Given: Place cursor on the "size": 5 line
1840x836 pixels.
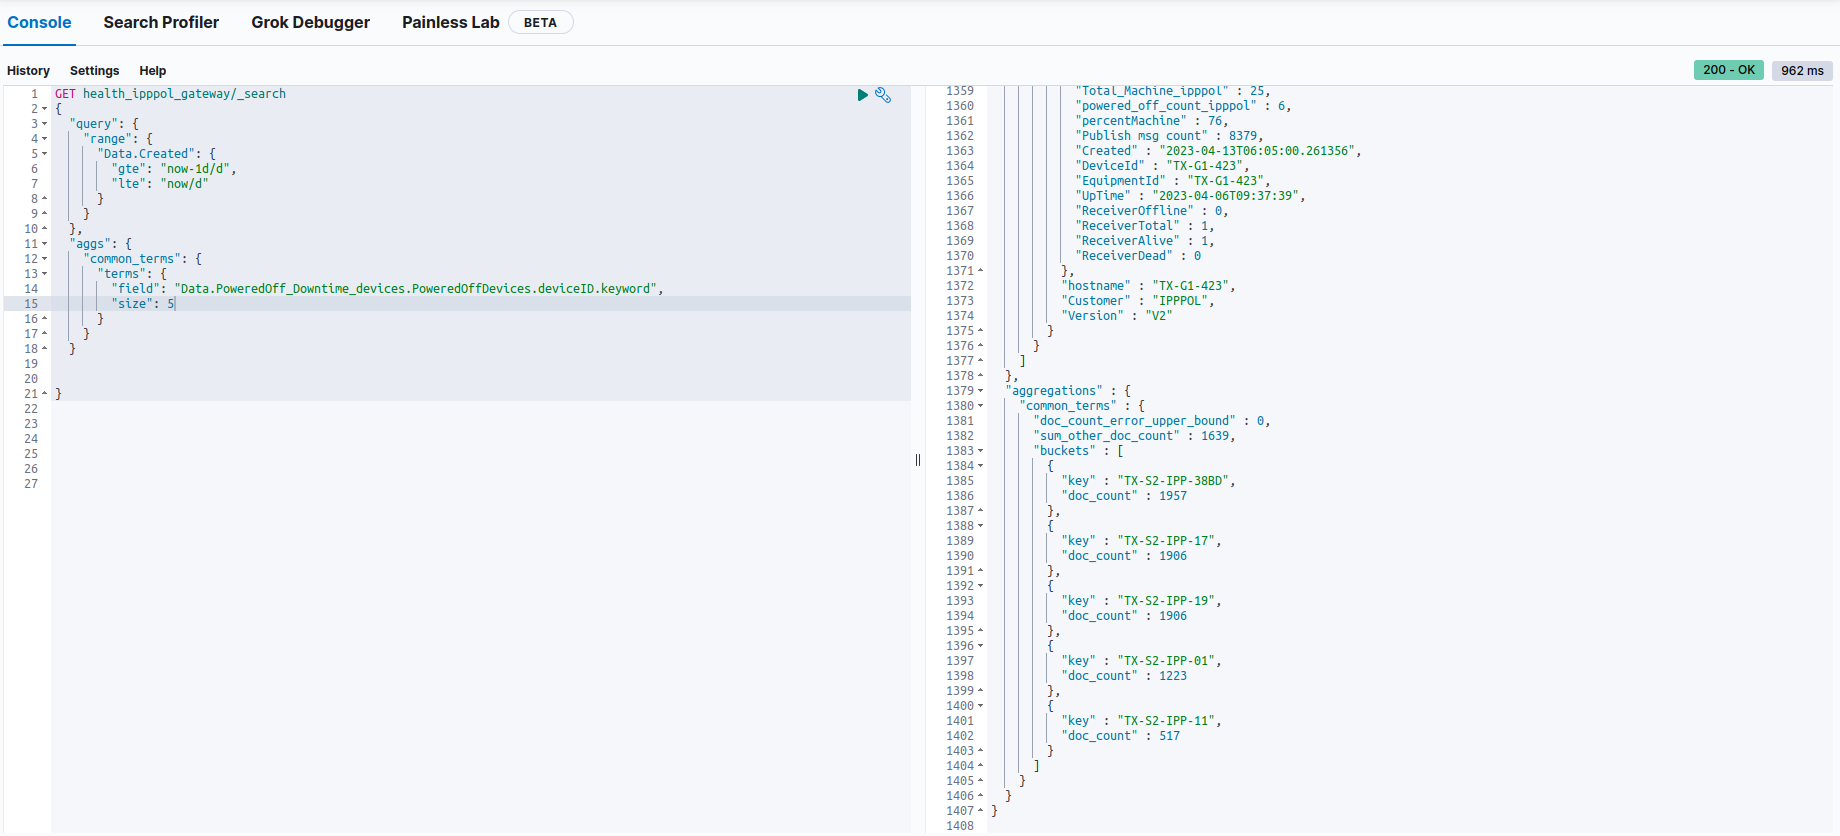Looking at the screenshot, I should [x=480, y=304].
